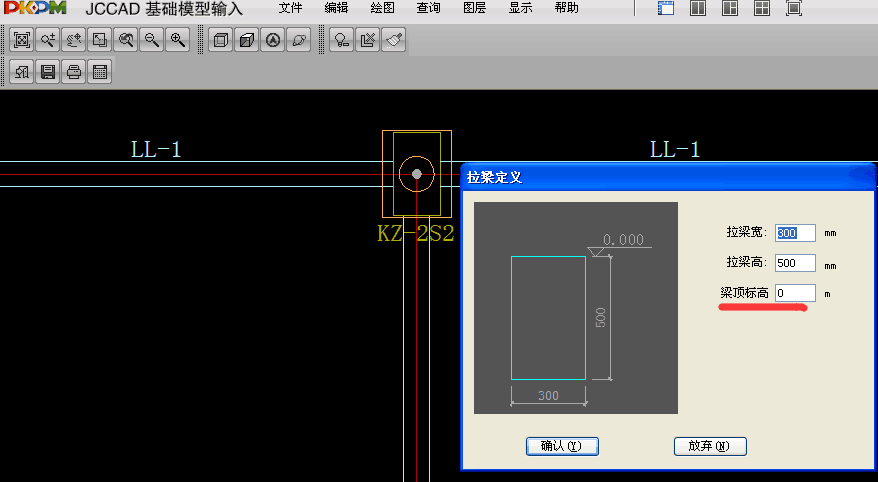This screenshot has height=482, width=878.
Task: Select the dynamic zoom plus/minus magnifier icon
Action: click(x=48, y=40)
